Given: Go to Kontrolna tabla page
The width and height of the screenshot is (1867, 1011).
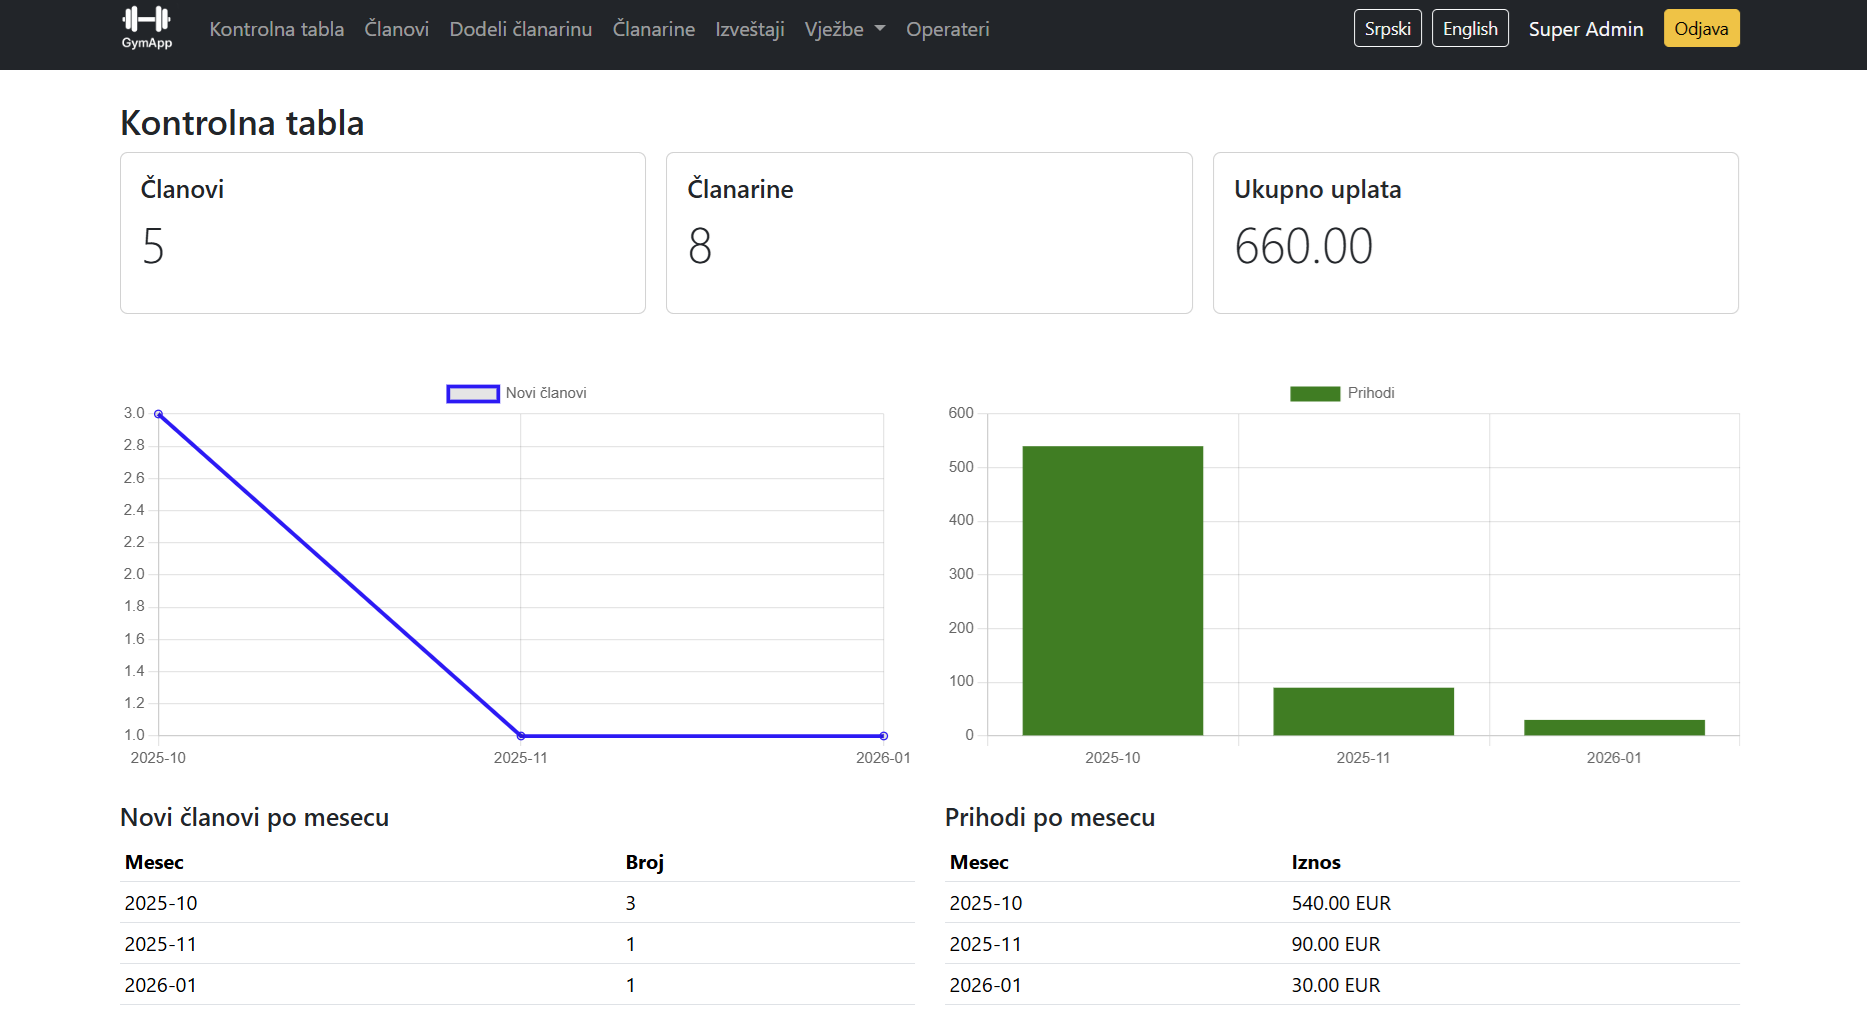Looking at the screenshot, I should click(x=276, y=29).
